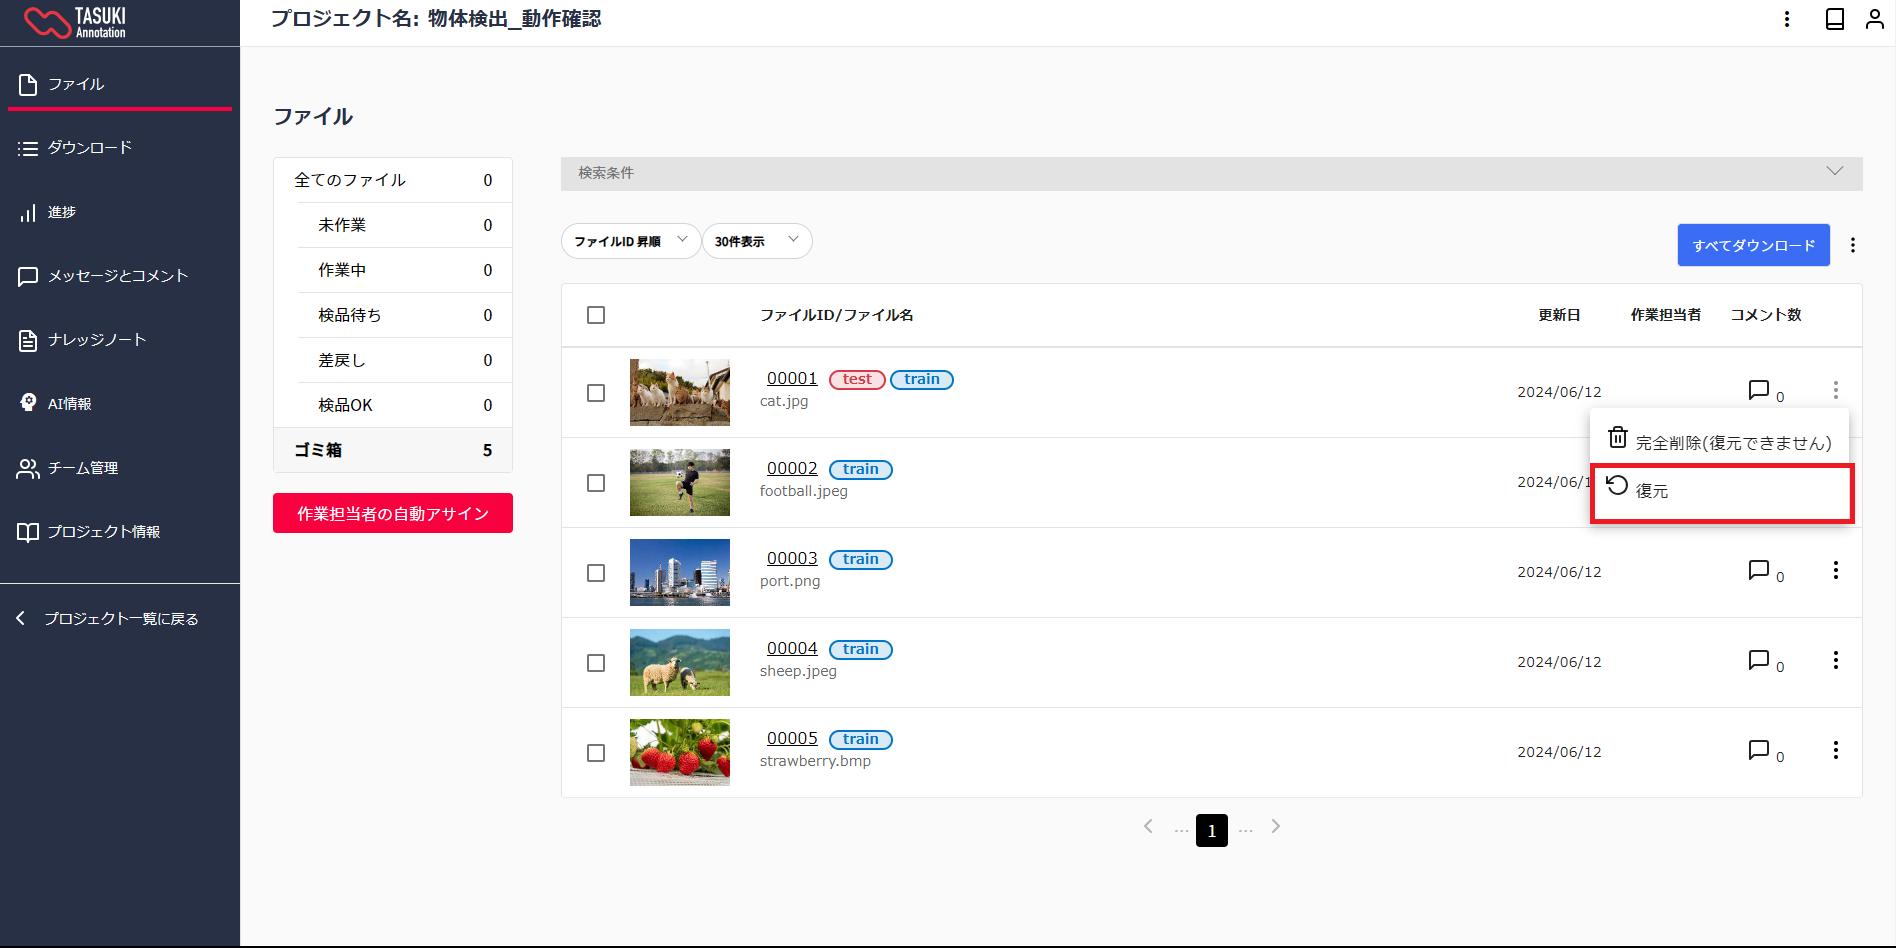Image resolution: width=1896 pixels, height=948 pixels.
Task: Click the sheep image thumbnail
Action: point(680,662)
